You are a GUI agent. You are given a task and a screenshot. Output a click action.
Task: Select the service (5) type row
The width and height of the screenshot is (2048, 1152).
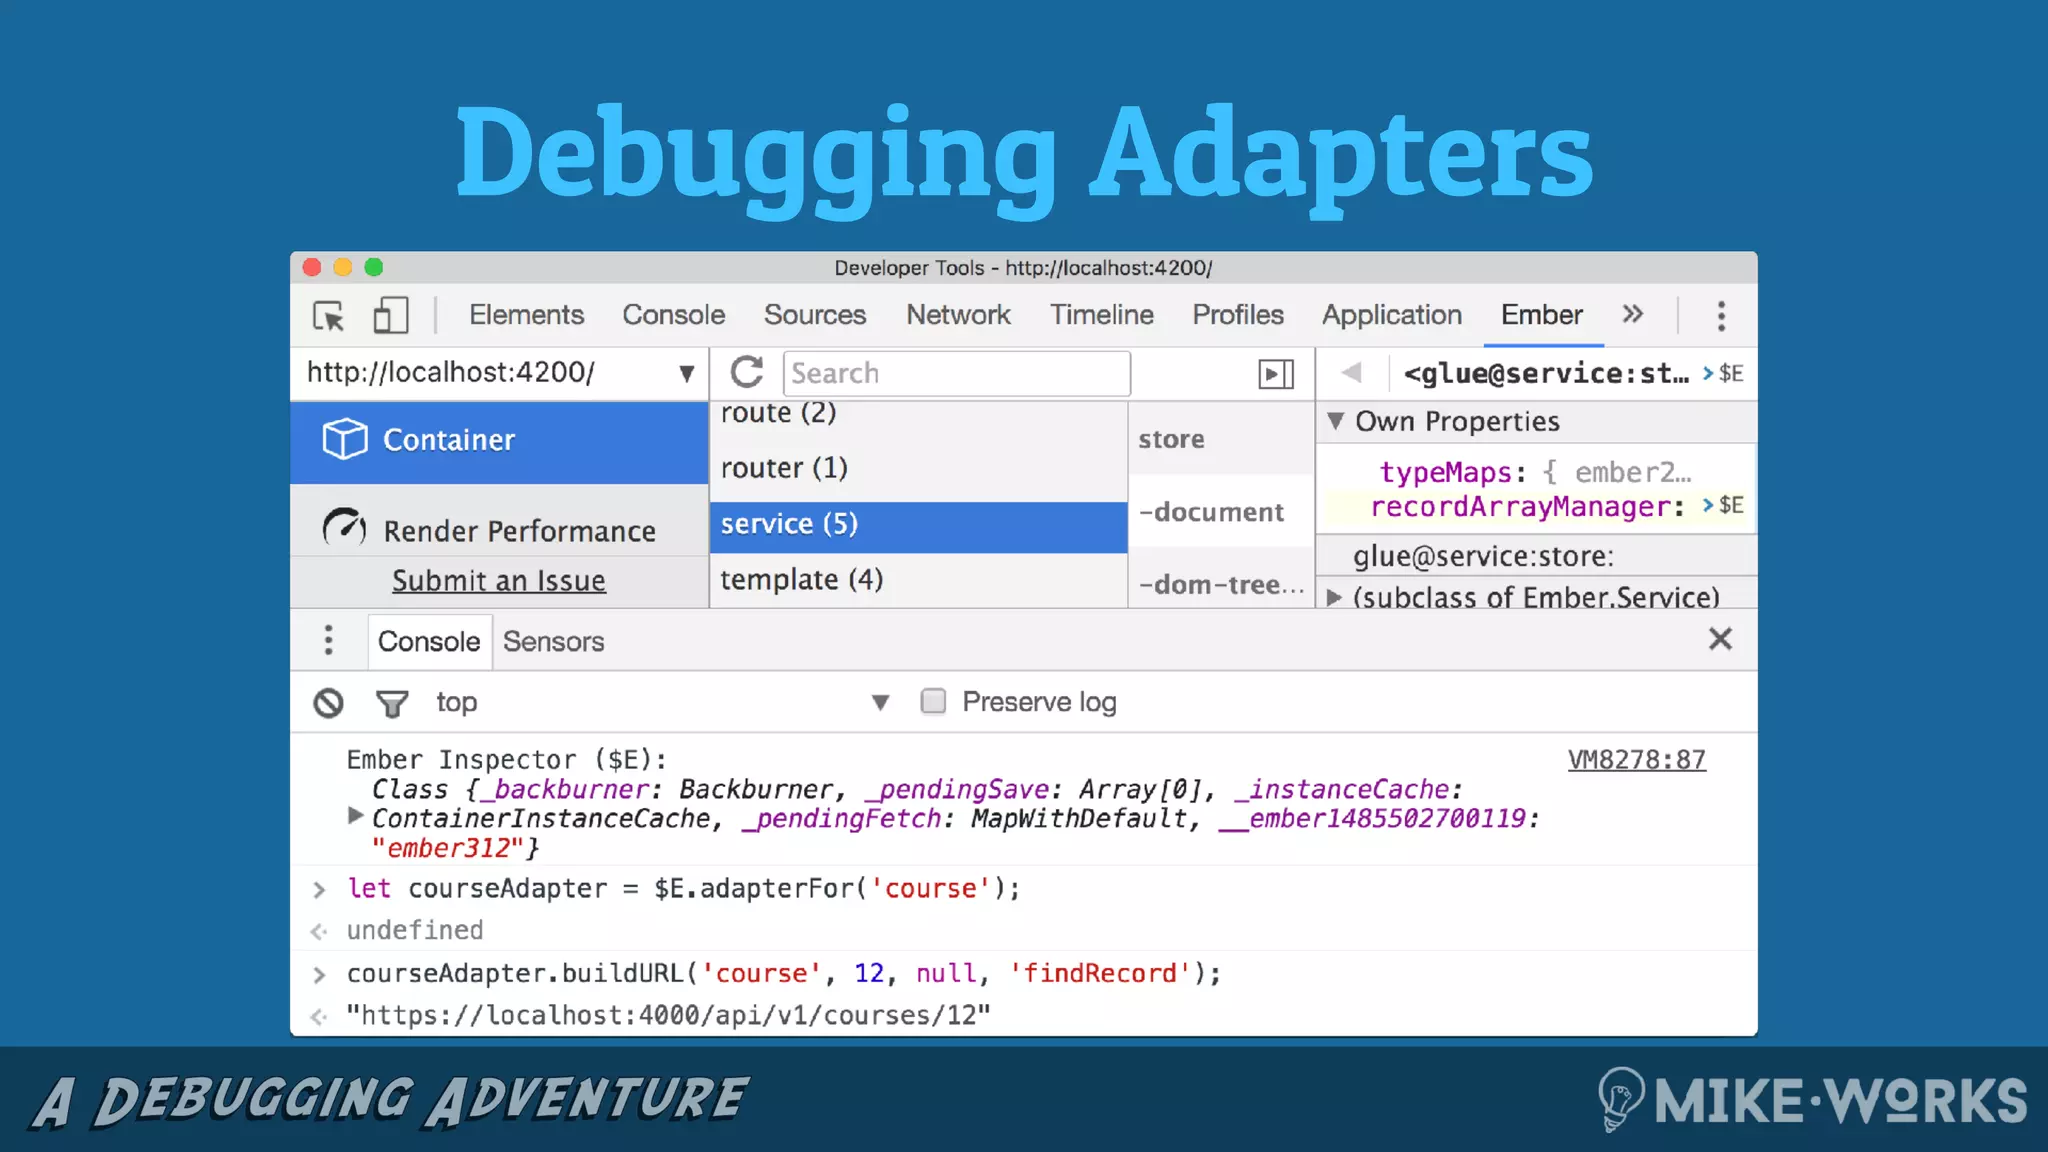coord(918,525)
